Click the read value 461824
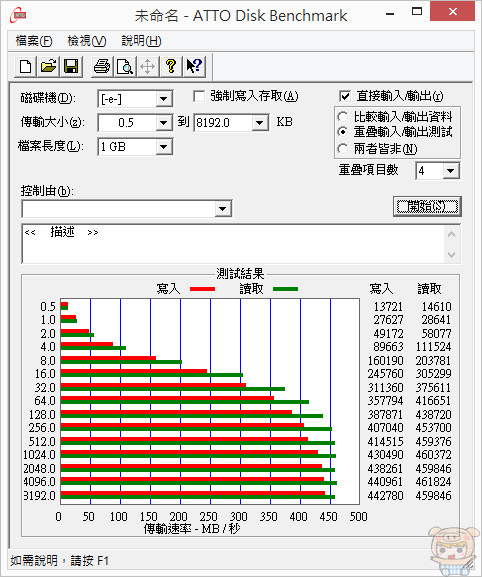Screen dimensions: 482x577 click(433, 482)
